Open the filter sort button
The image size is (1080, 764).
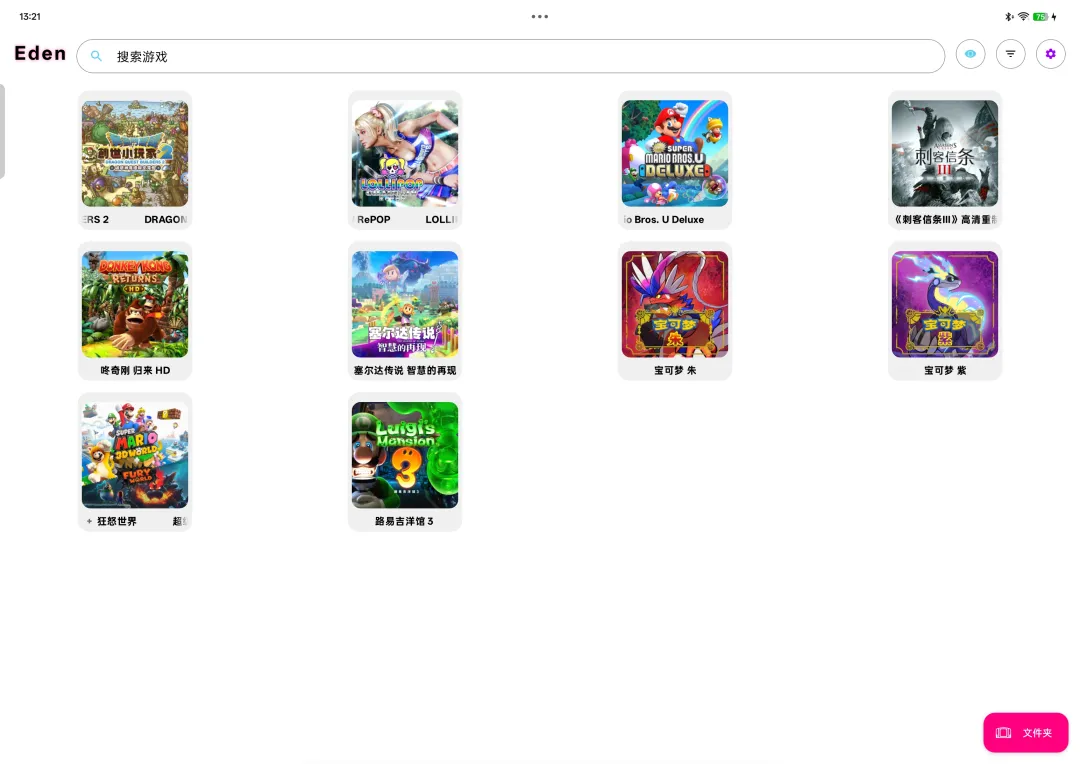click(x=1010, y=54)
